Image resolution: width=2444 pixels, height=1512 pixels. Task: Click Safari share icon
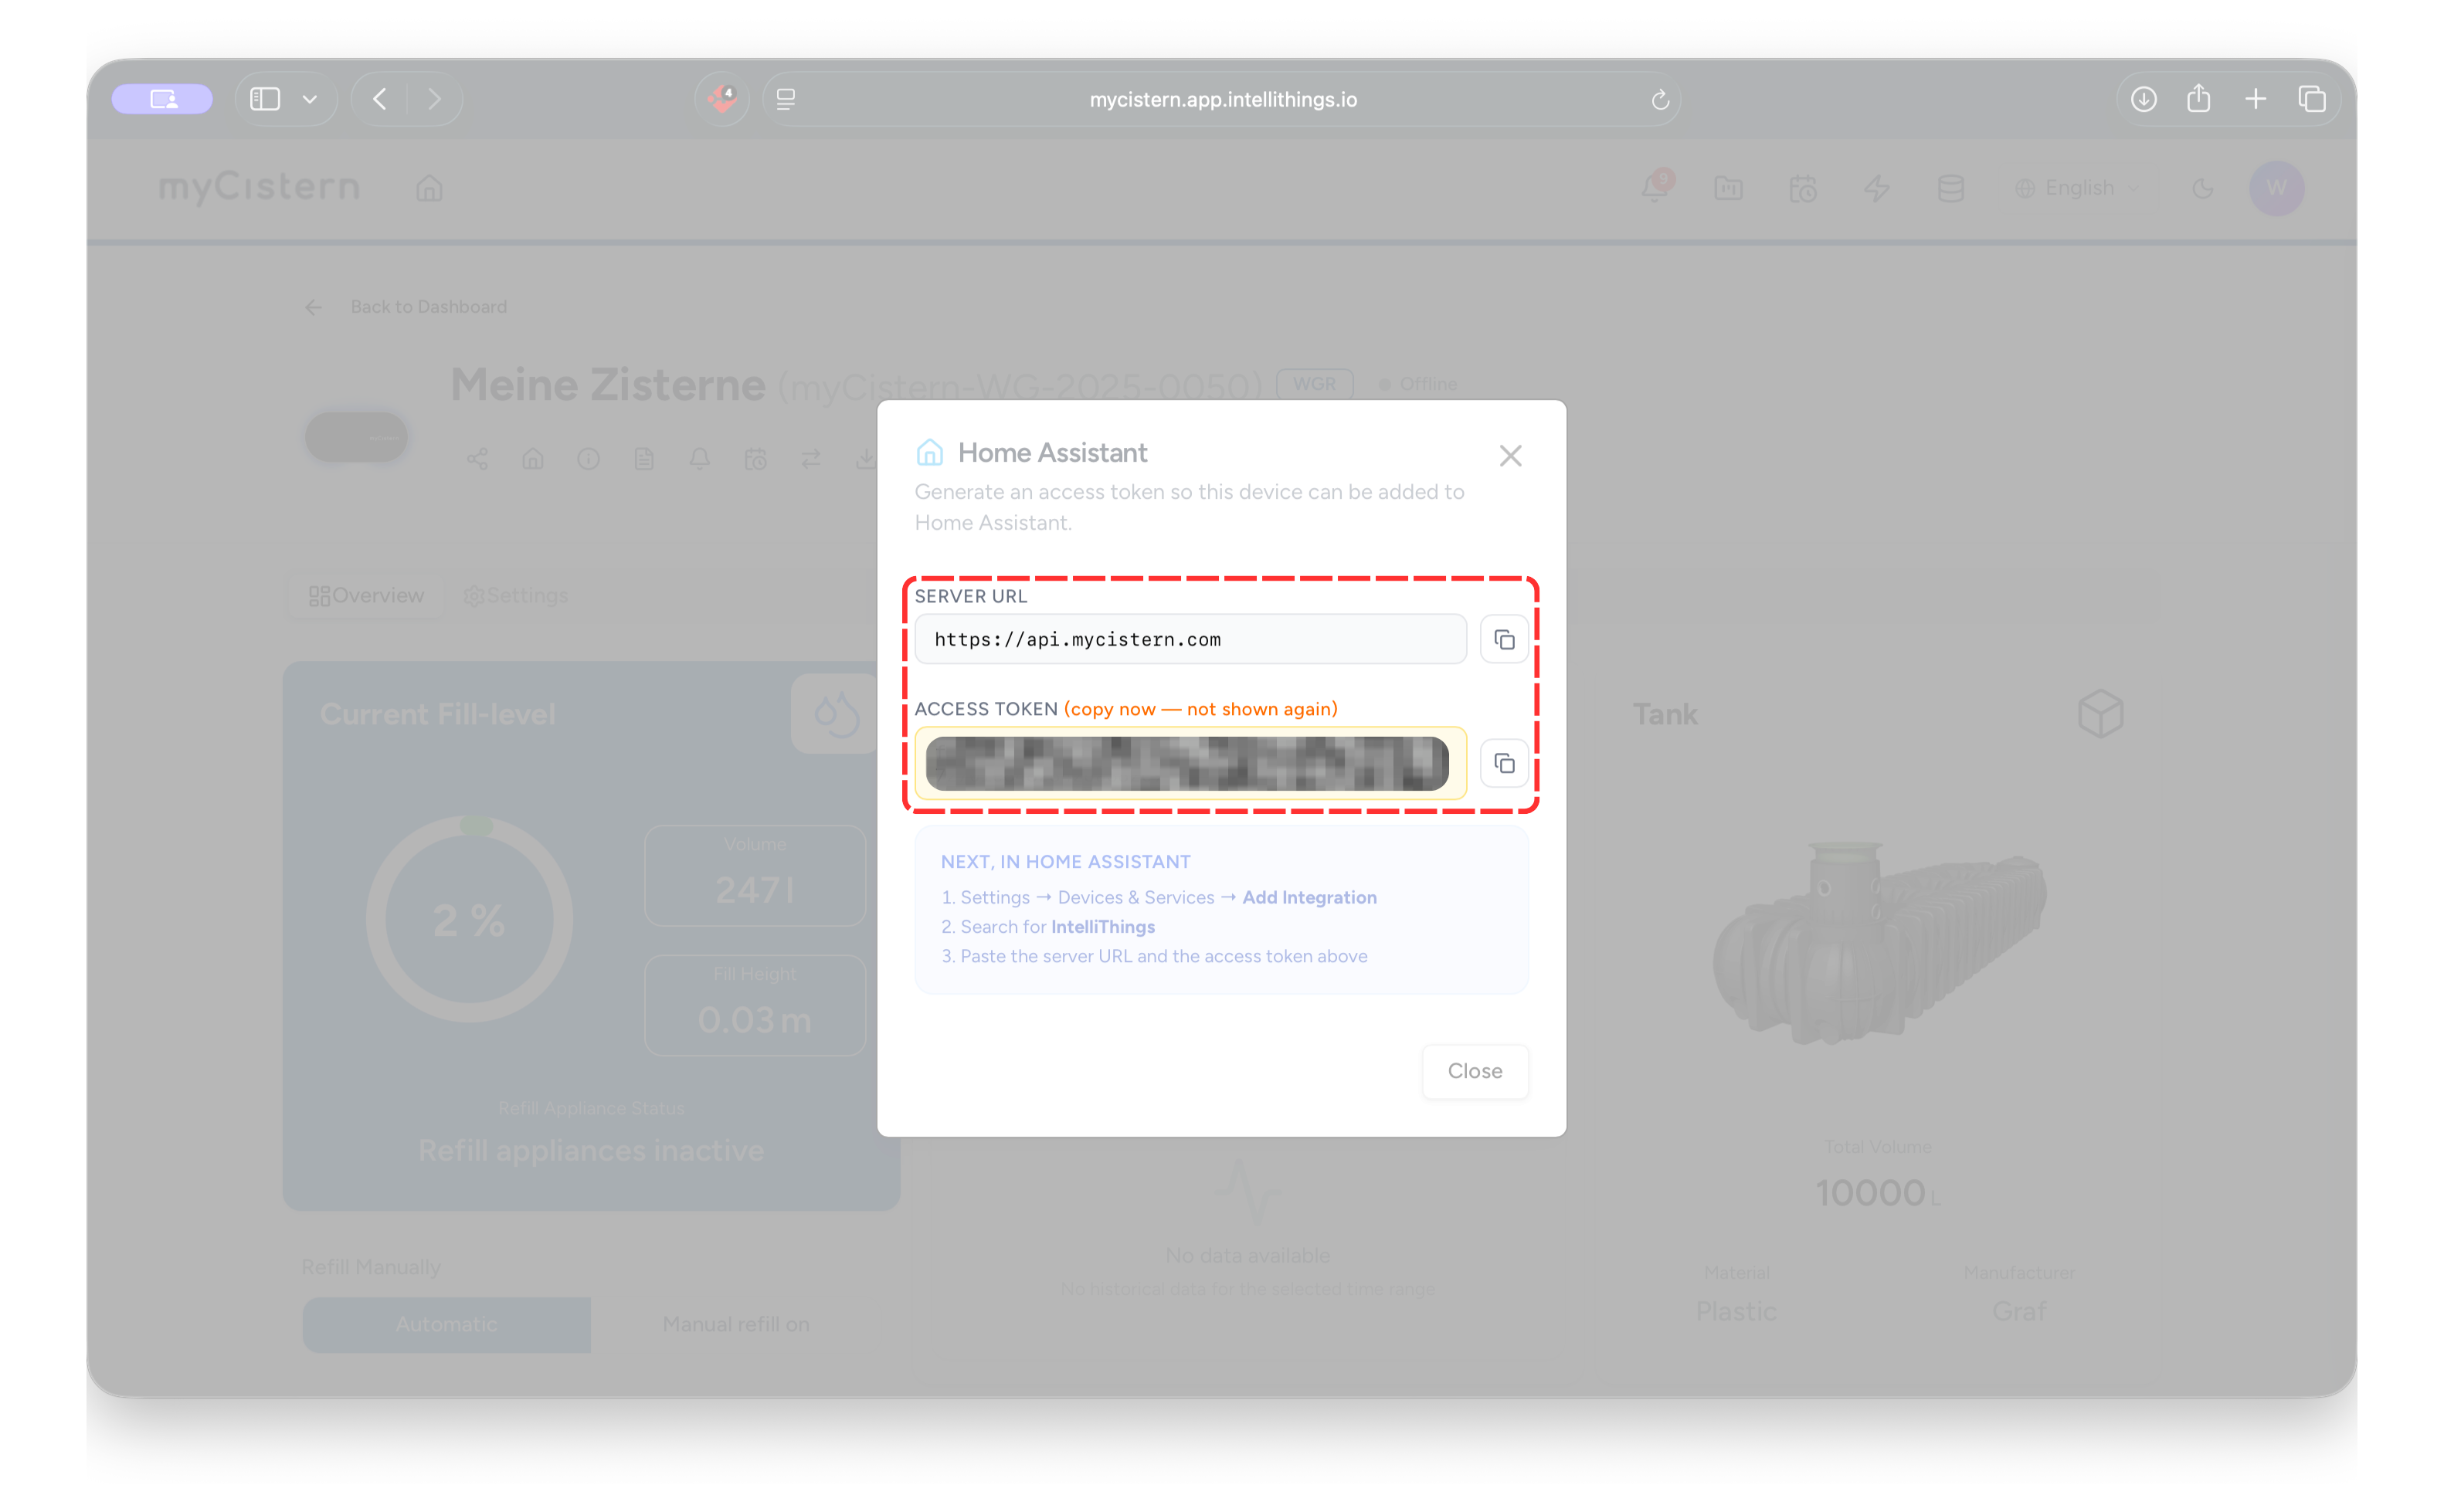click(2198, 98)
